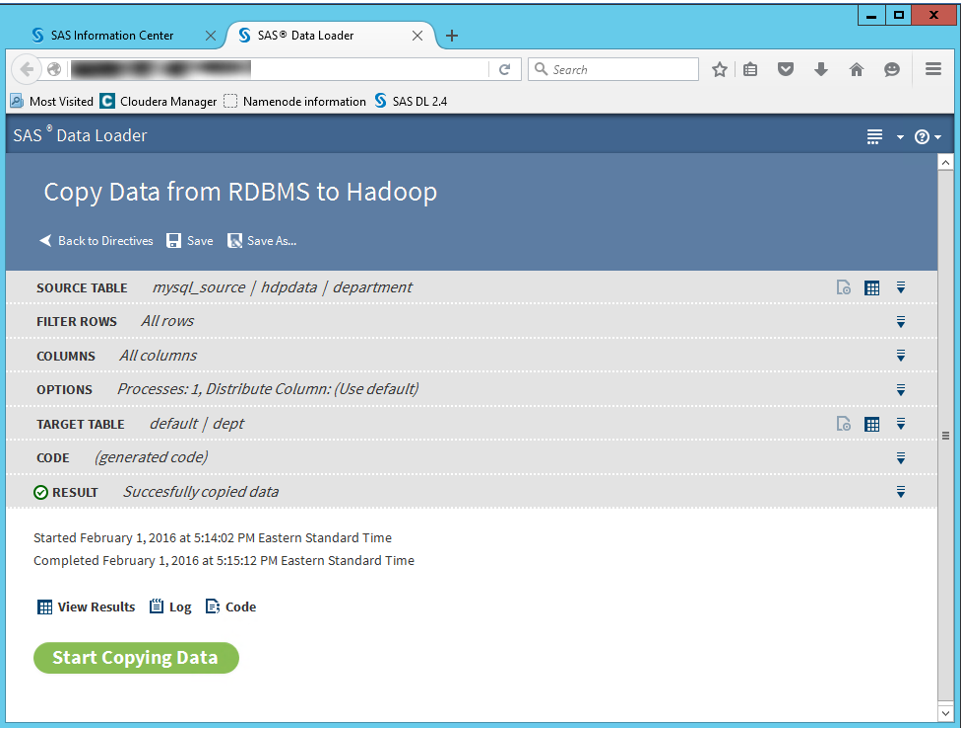Image resolution: width=964 pixels, height=730 pixels.
Task: Bookmark this page with the star icon
Action: click(719, 69)
